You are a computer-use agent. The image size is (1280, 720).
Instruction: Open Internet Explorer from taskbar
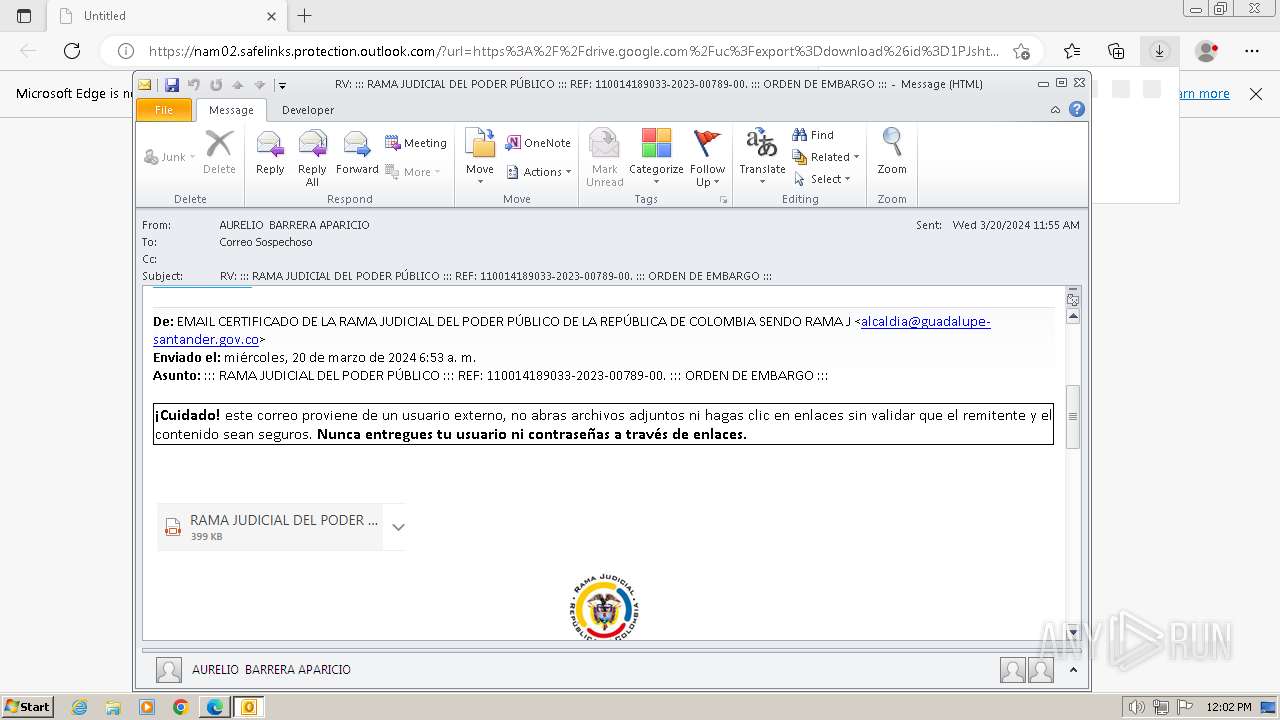(80, 707)
